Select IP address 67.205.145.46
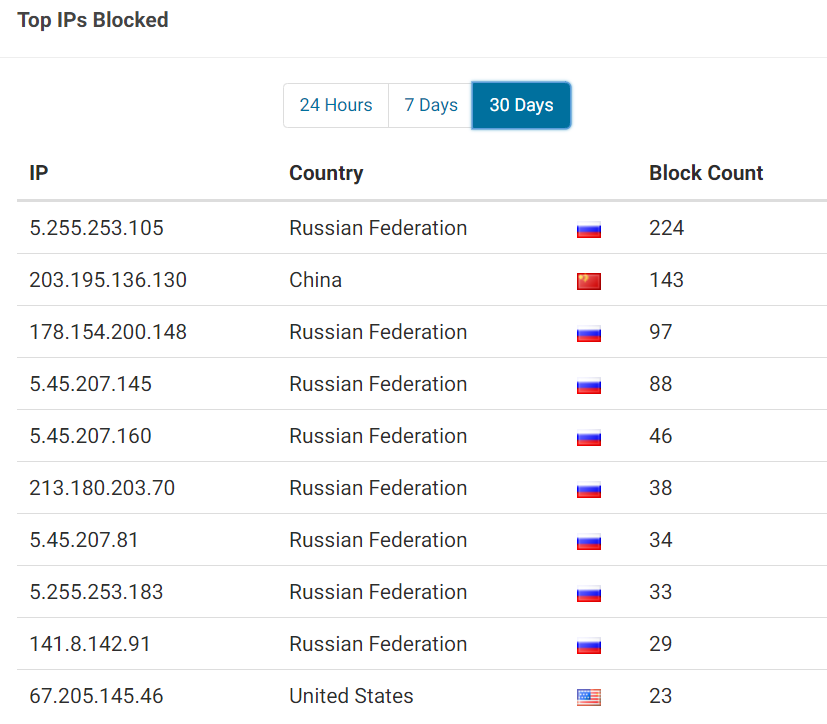The height and width of the screenshot is (724, 827). pos(96,696)
